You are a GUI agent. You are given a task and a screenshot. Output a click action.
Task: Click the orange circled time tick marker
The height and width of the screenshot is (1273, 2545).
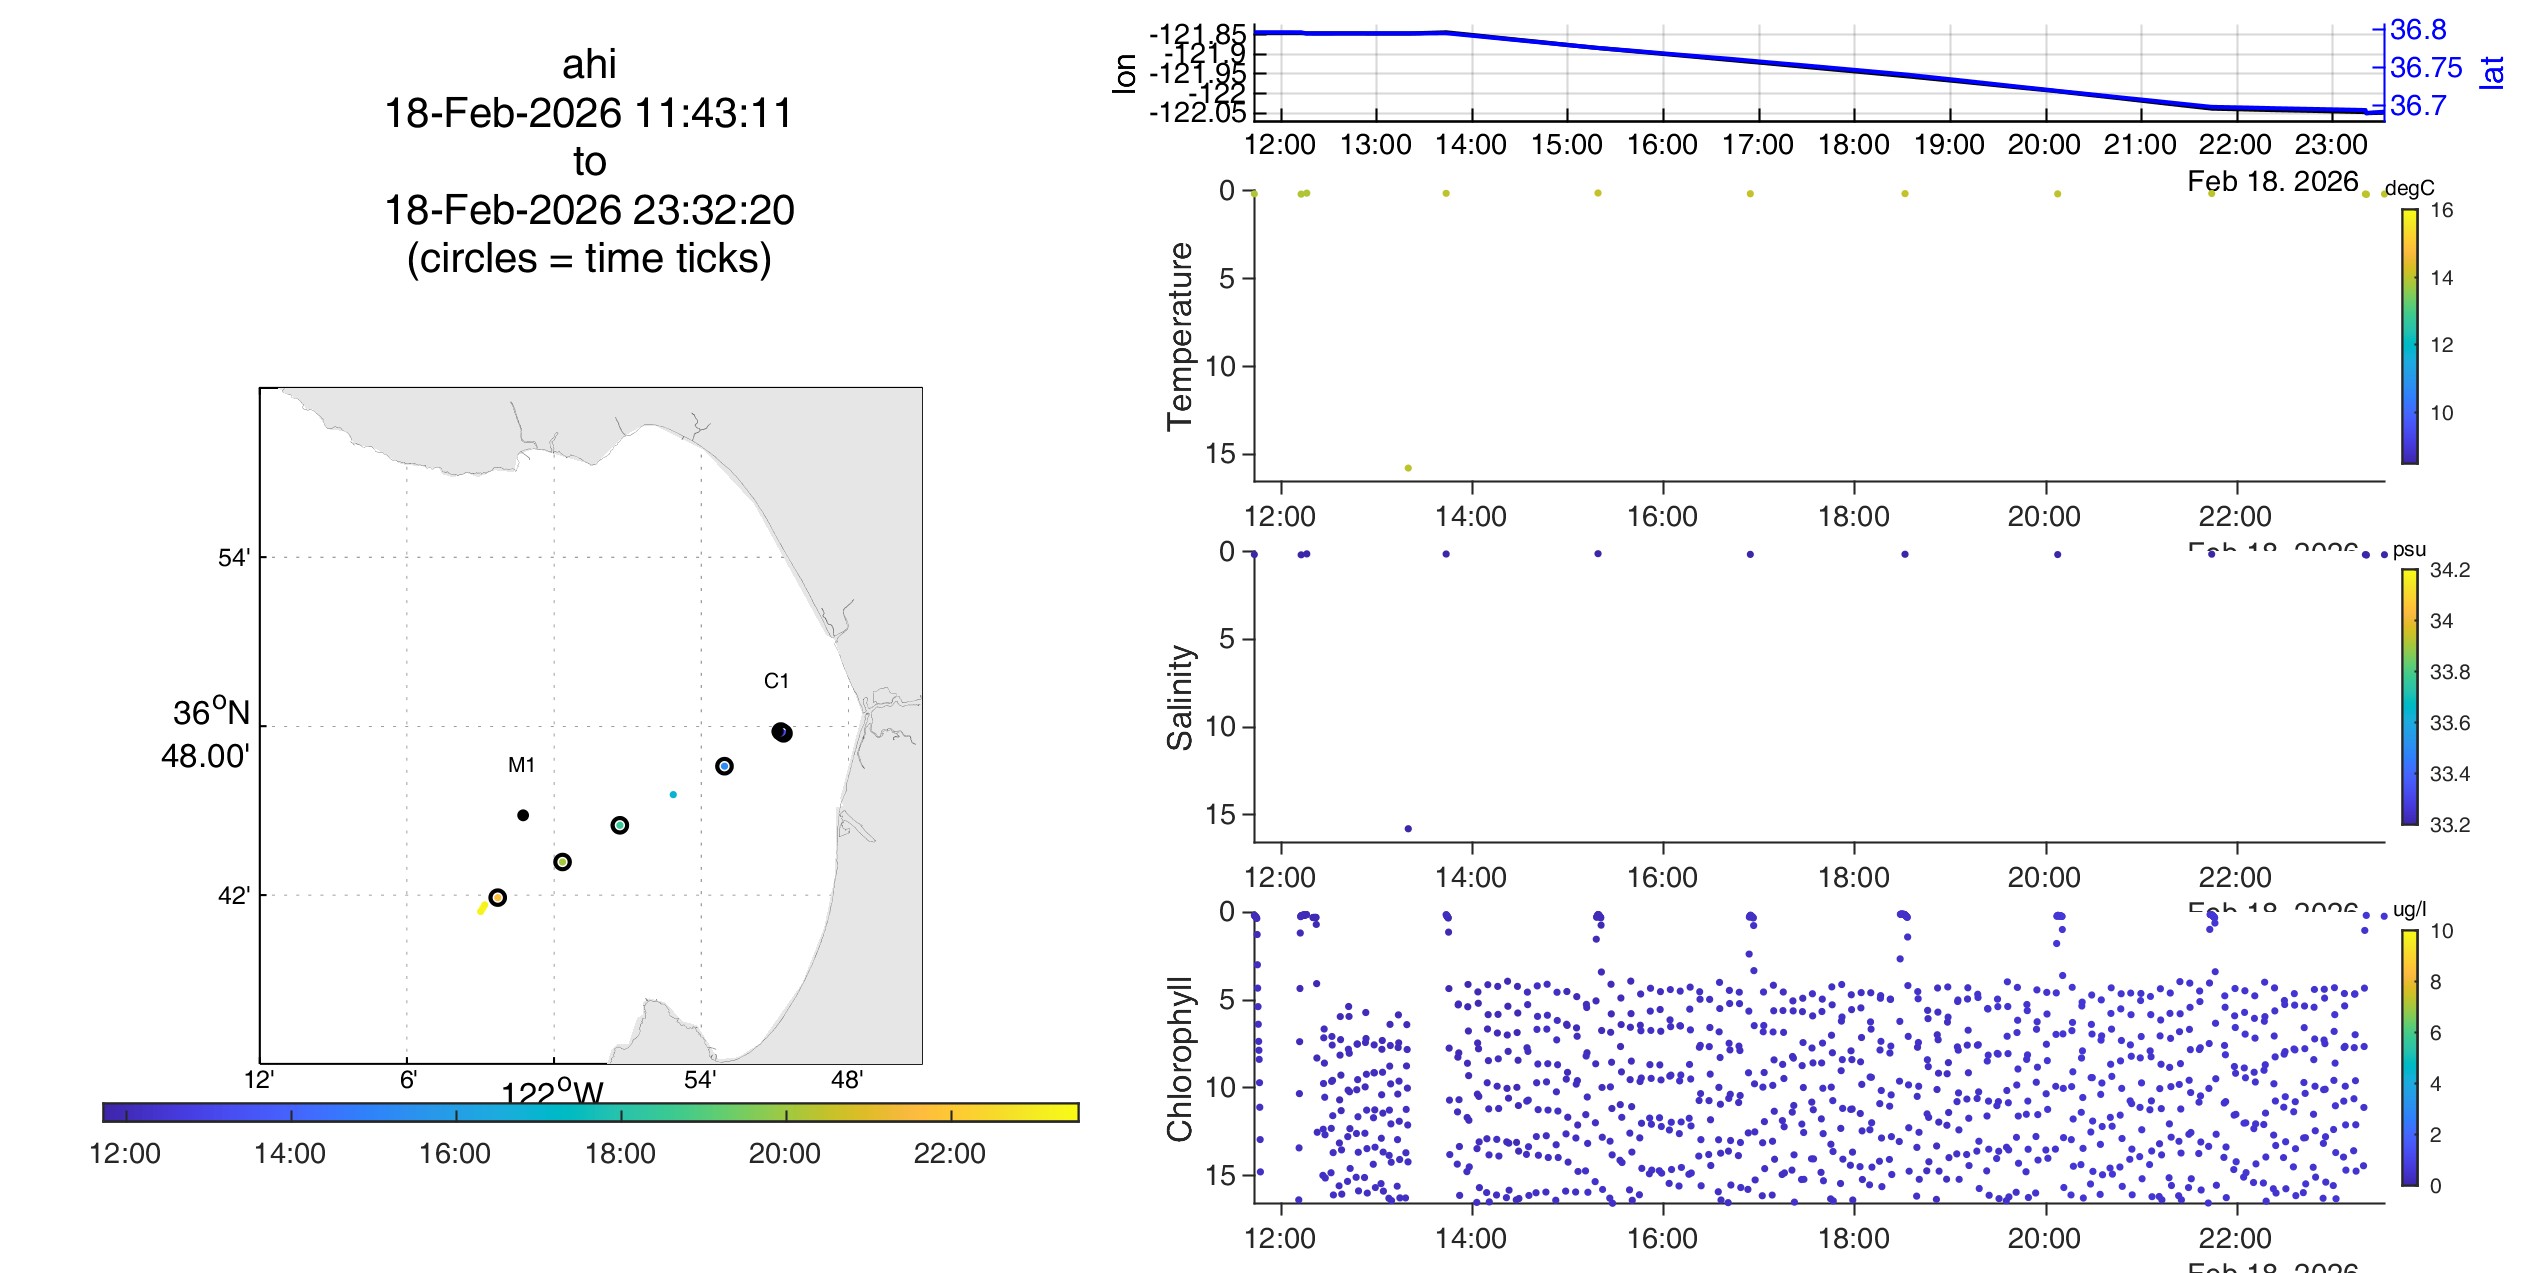(498, 897)
